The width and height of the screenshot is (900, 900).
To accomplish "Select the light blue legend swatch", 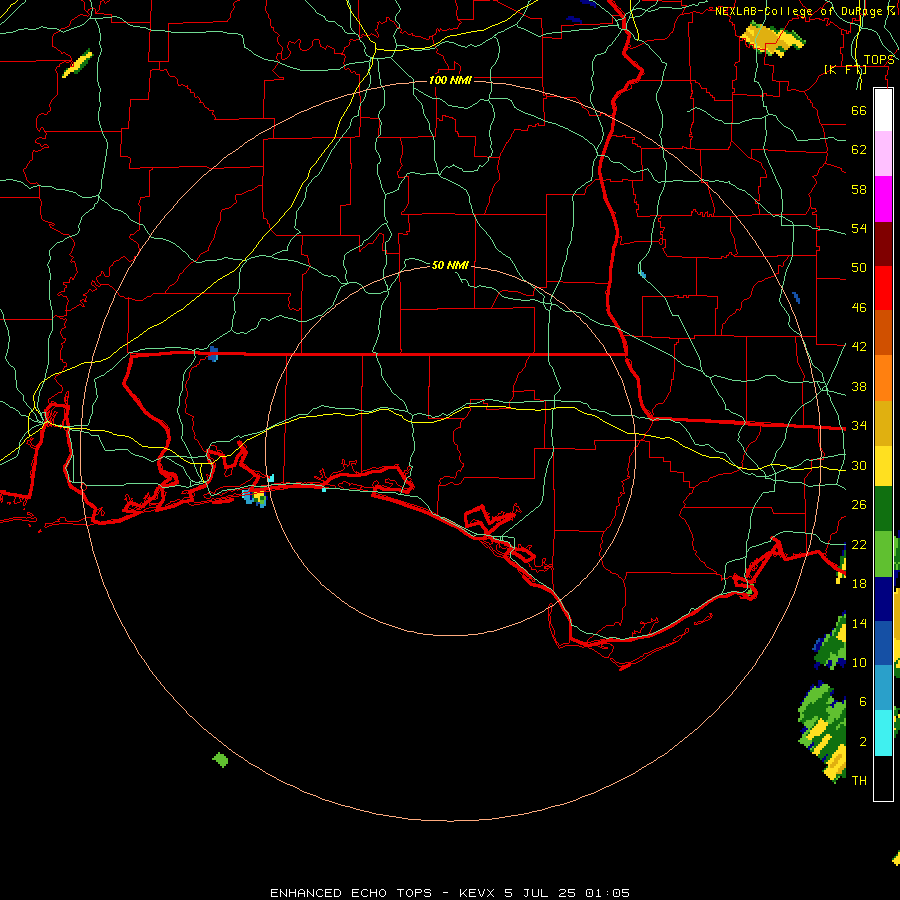I will (x=883, y=687).
